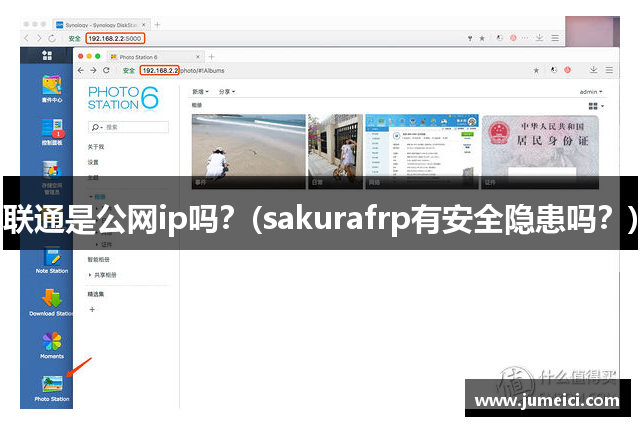Launch Photo Station from DSM desktop
Screen dimensions: 640x426
point(52,388)
